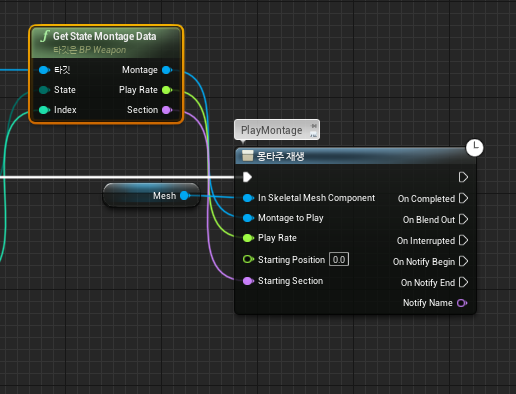The image size is (516, 394).
Task: Click the function icon of Get State Montage Data
Action: pos(45,36)
